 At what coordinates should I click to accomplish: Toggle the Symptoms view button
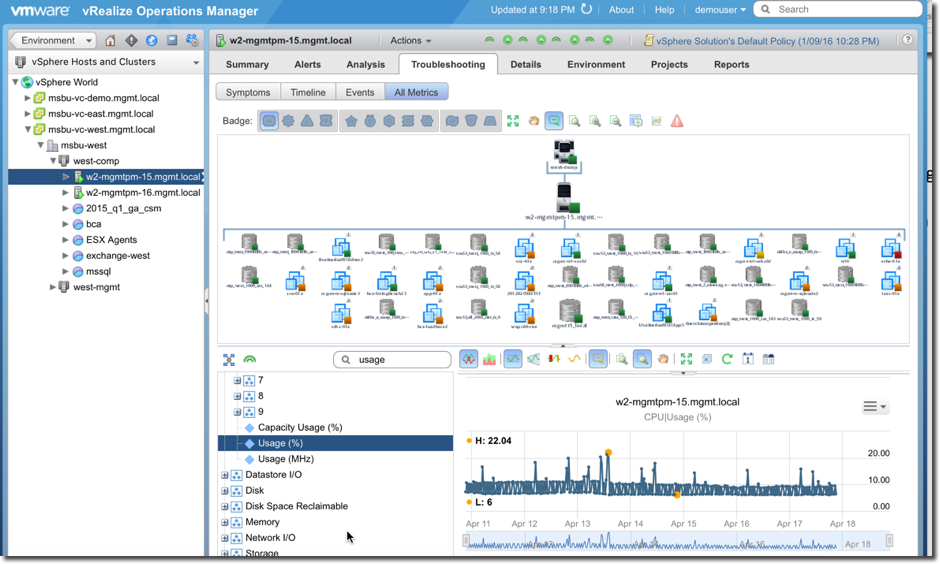click(248, 92)
